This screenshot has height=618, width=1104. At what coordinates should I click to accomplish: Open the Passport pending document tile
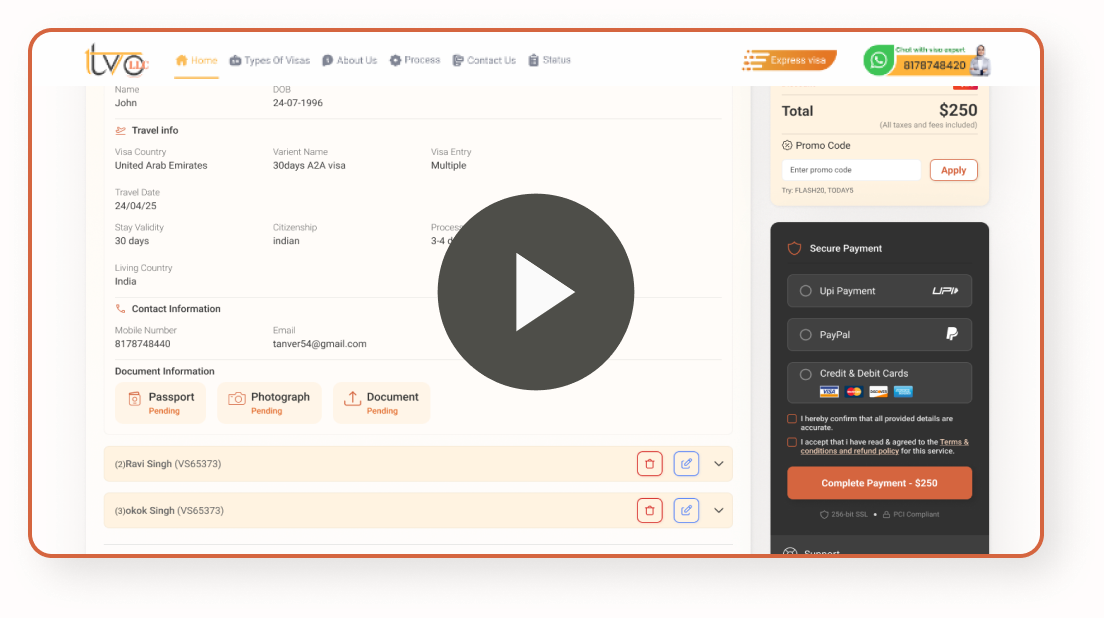click(x=161, y=403)
